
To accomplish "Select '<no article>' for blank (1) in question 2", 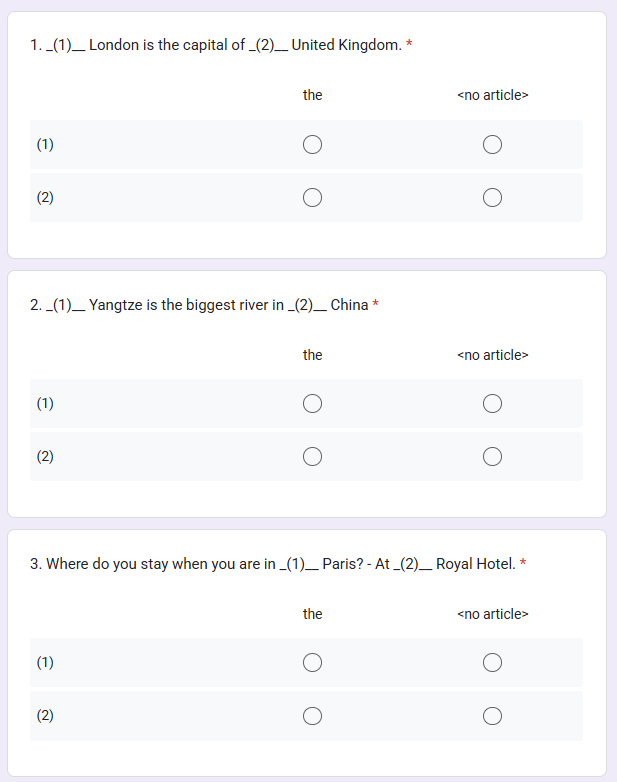I will pyautogui.click(x=492, y=404).
